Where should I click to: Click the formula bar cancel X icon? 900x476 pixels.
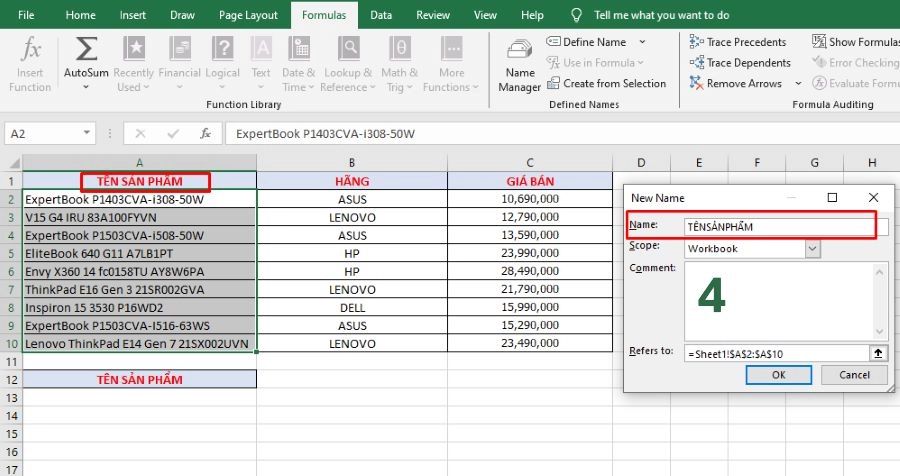coord(140,134)
